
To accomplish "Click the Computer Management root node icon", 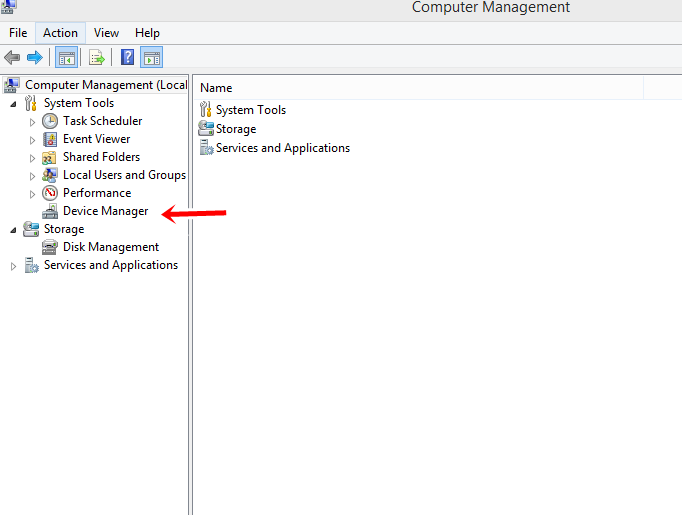I will click(11, 85).
